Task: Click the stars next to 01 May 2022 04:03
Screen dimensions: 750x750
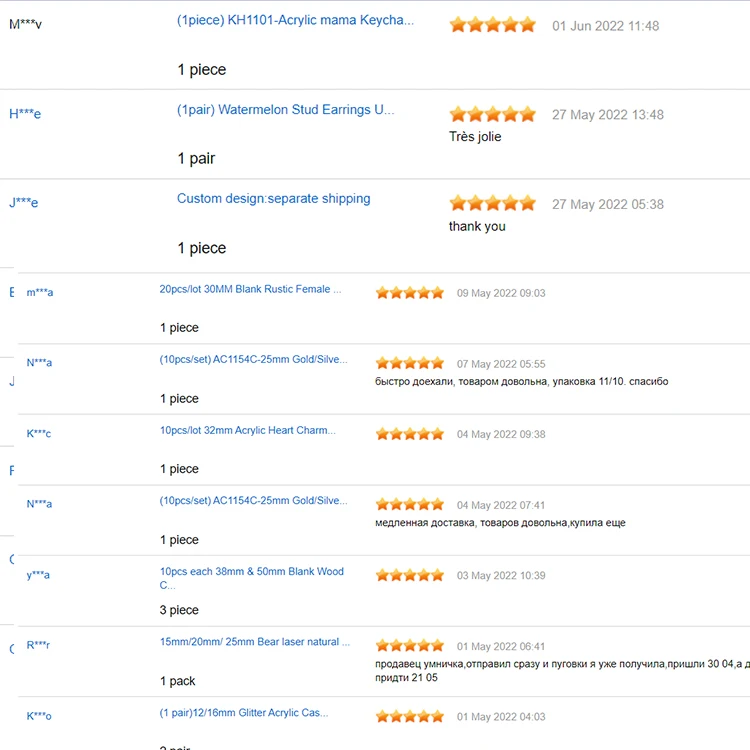Action: pyautogui.click(x=410, y=716)
